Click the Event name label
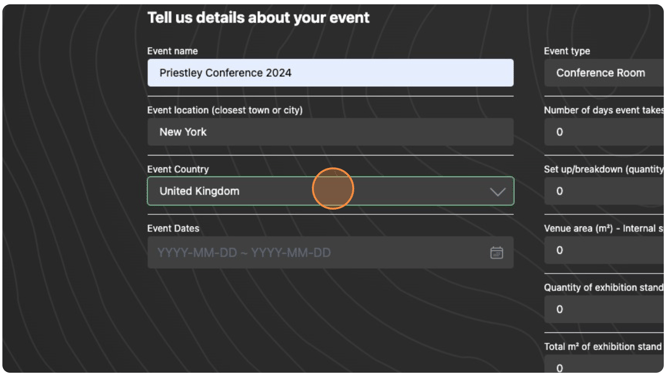The height and width of the screenshot is (378, 670). click(x=172, y=51)
